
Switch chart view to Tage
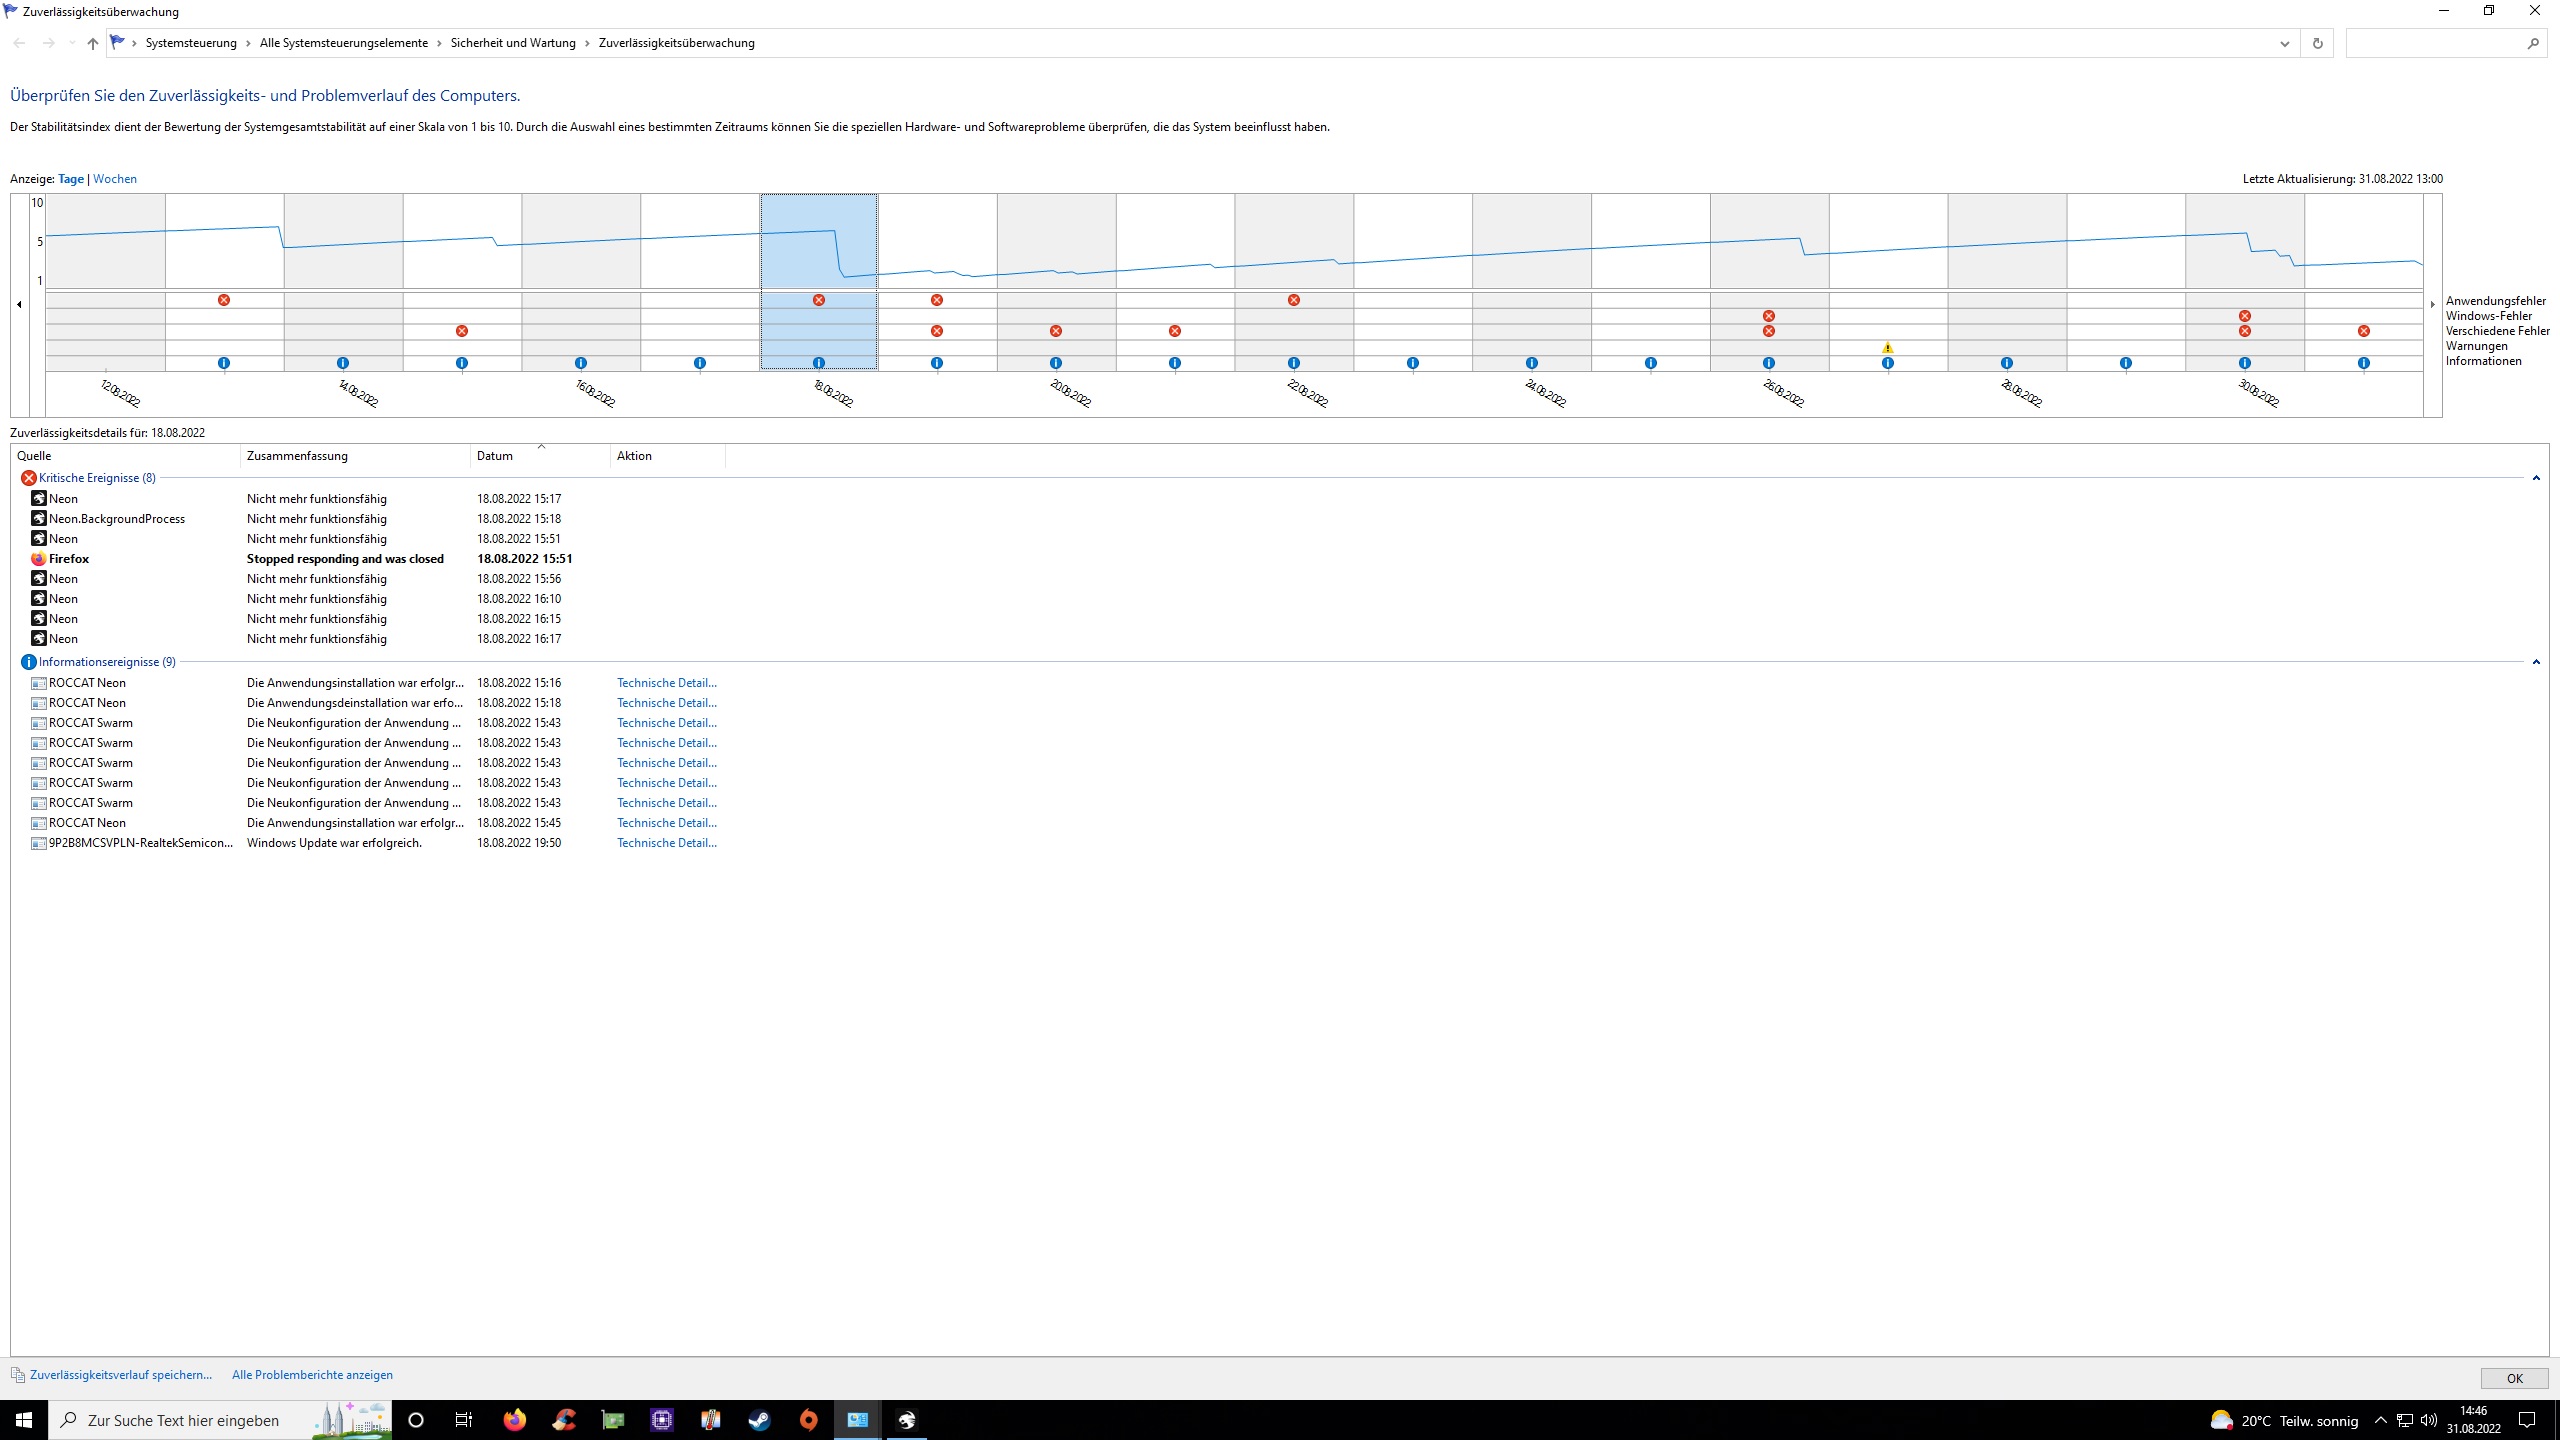70,179
